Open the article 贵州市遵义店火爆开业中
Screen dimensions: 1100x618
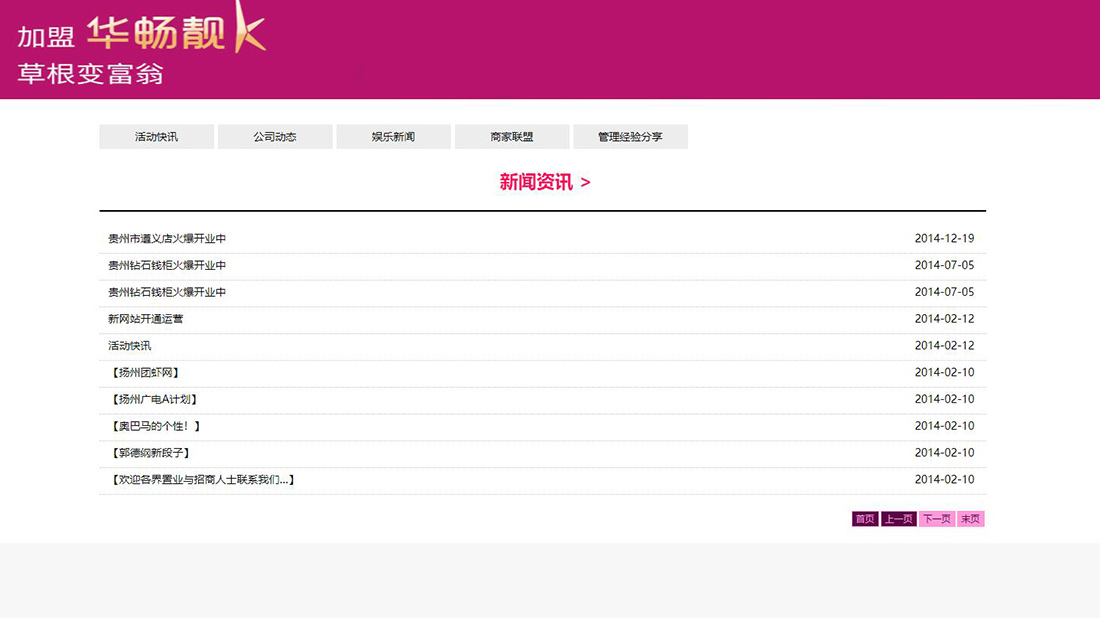coord(167,239)
